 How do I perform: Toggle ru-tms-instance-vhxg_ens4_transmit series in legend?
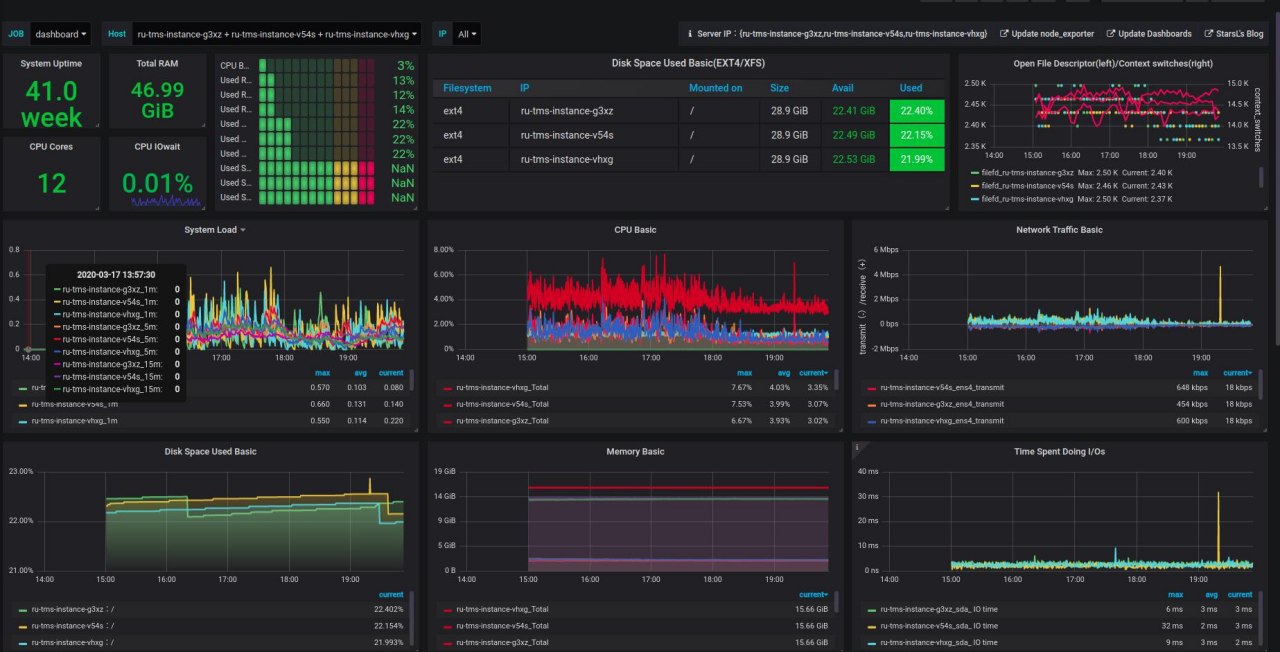[x=942, y=421]
